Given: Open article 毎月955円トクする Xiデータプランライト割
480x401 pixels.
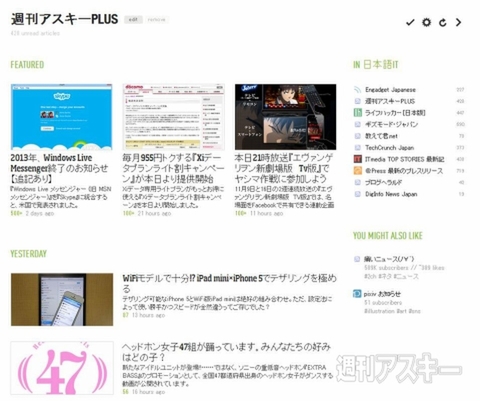Looking at the screenshot, I should coord(172,168).
